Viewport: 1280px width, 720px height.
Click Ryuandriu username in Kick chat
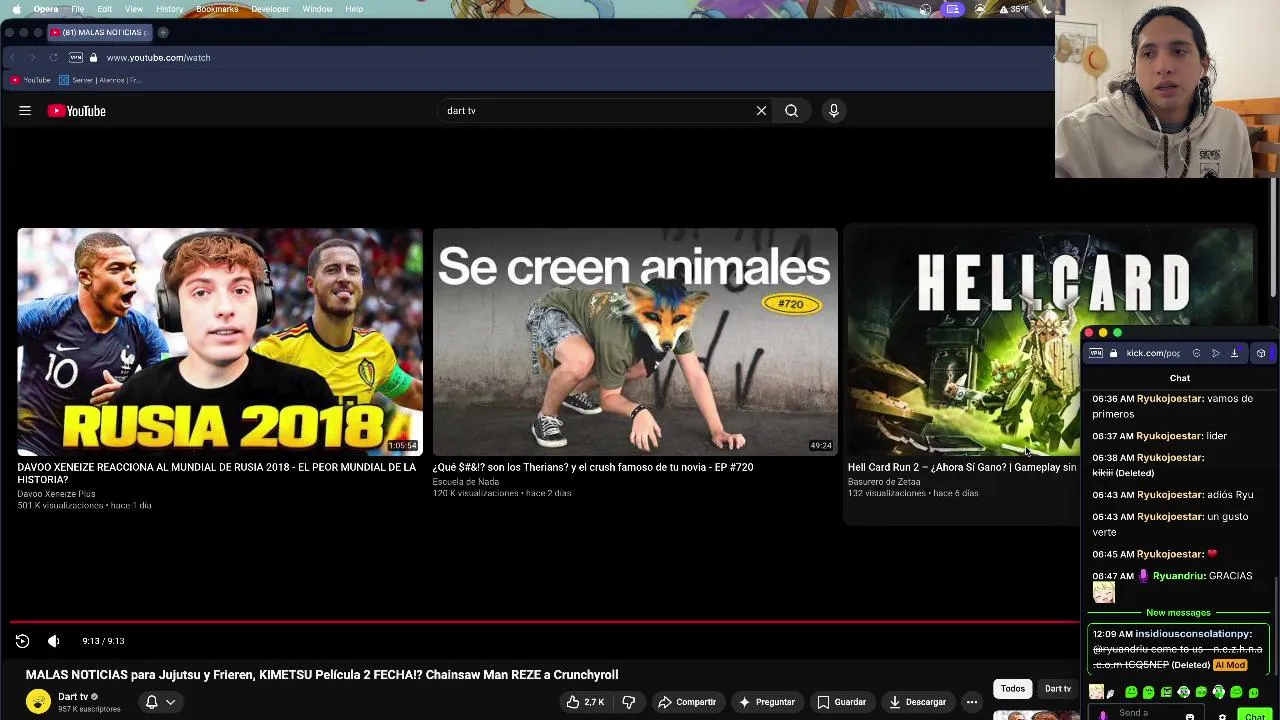pos(1179,576)
